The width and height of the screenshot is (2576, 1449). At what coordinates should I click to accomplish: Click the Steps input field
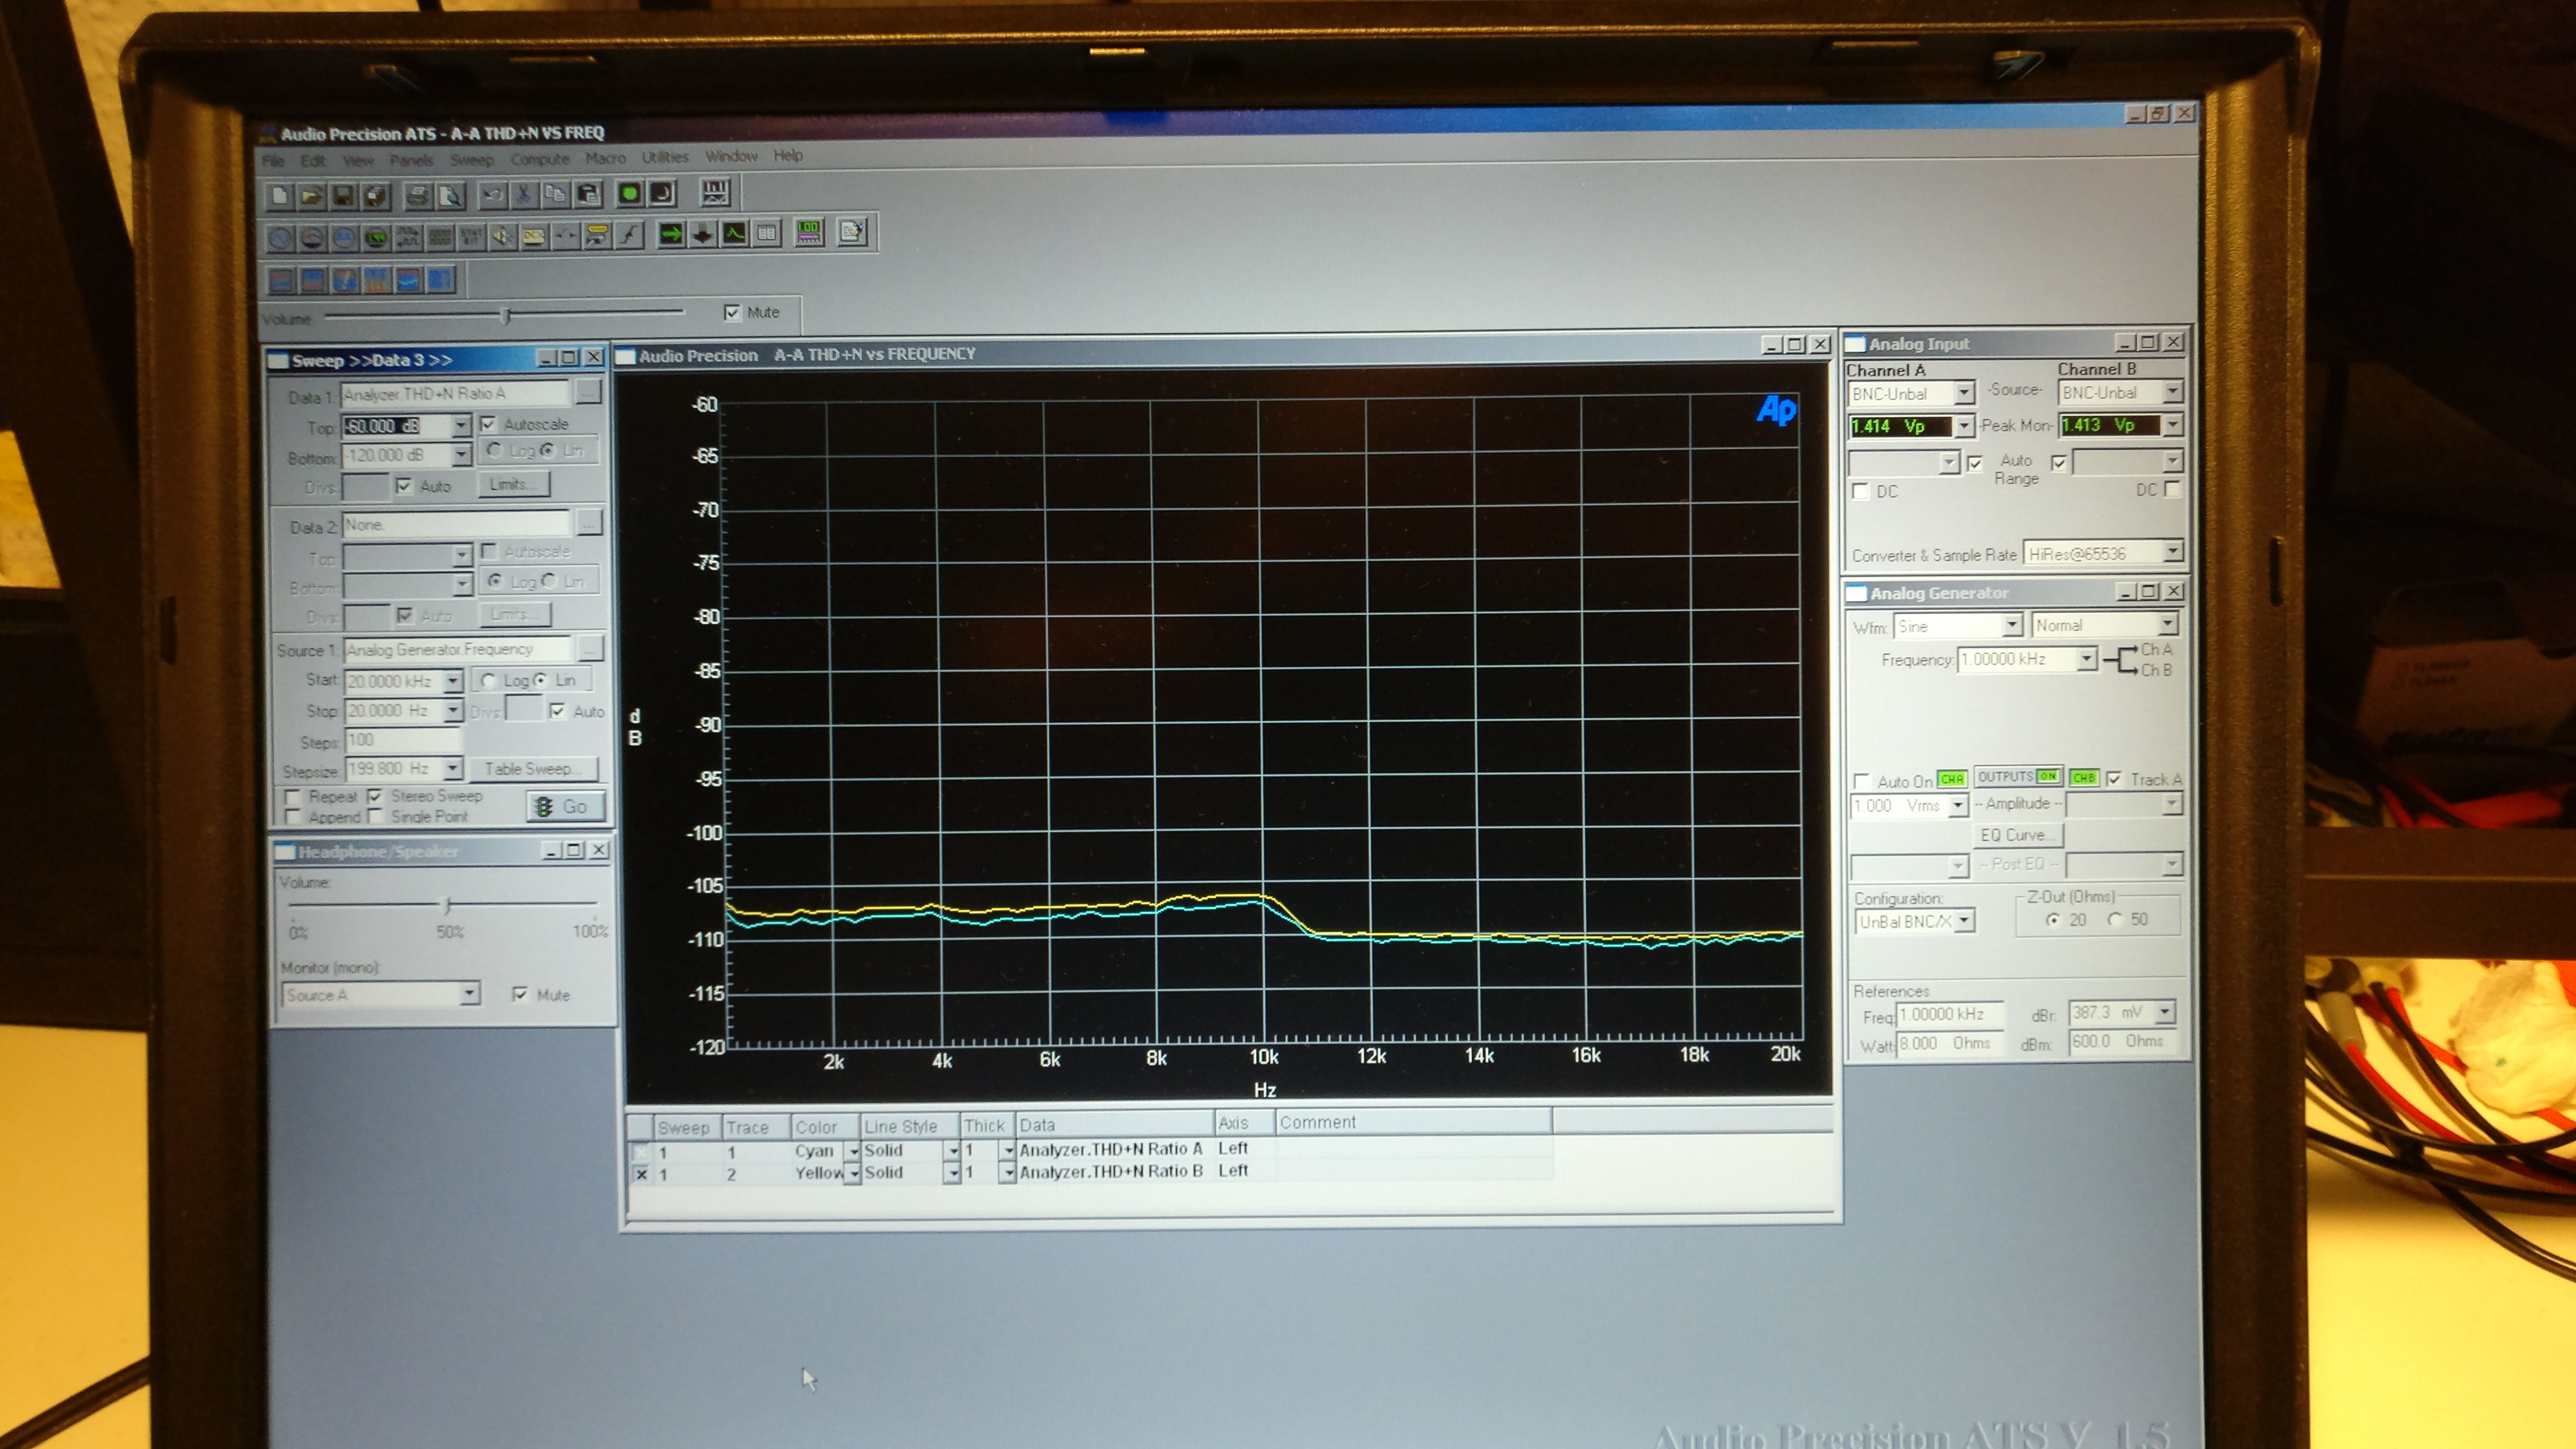[402, 741]
